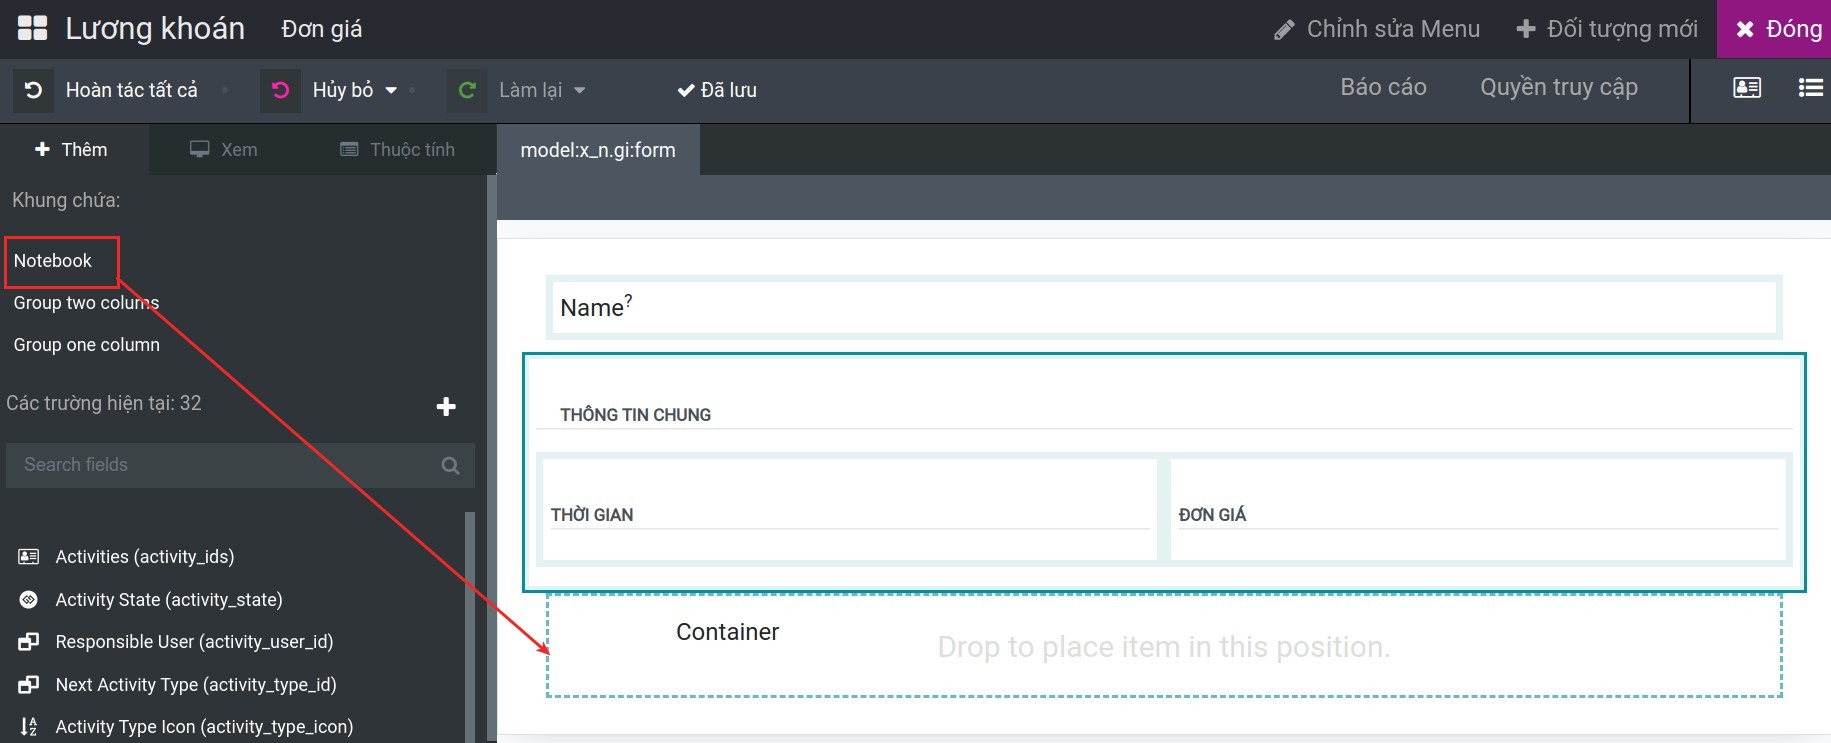Open Quyền truy cập
Screen dimensions: 1831x743
point(1558,88)
